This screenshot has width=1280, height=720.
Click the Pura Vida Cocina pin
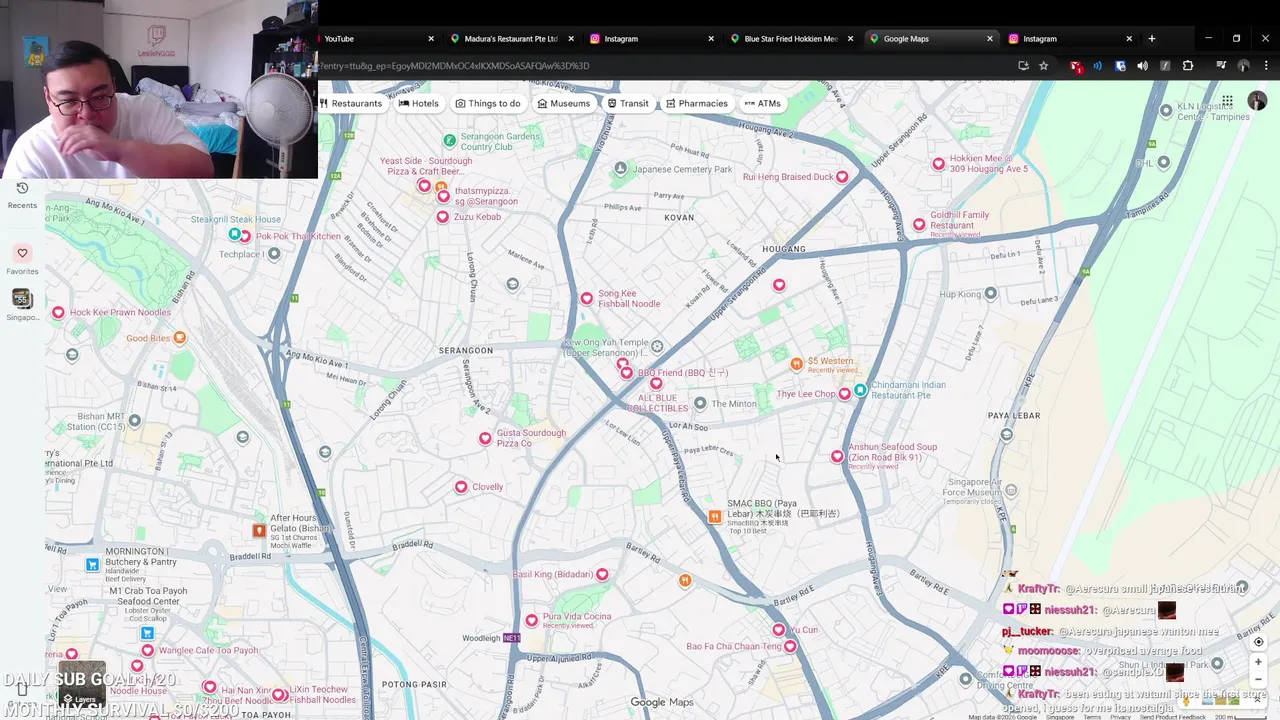[532, 620]
